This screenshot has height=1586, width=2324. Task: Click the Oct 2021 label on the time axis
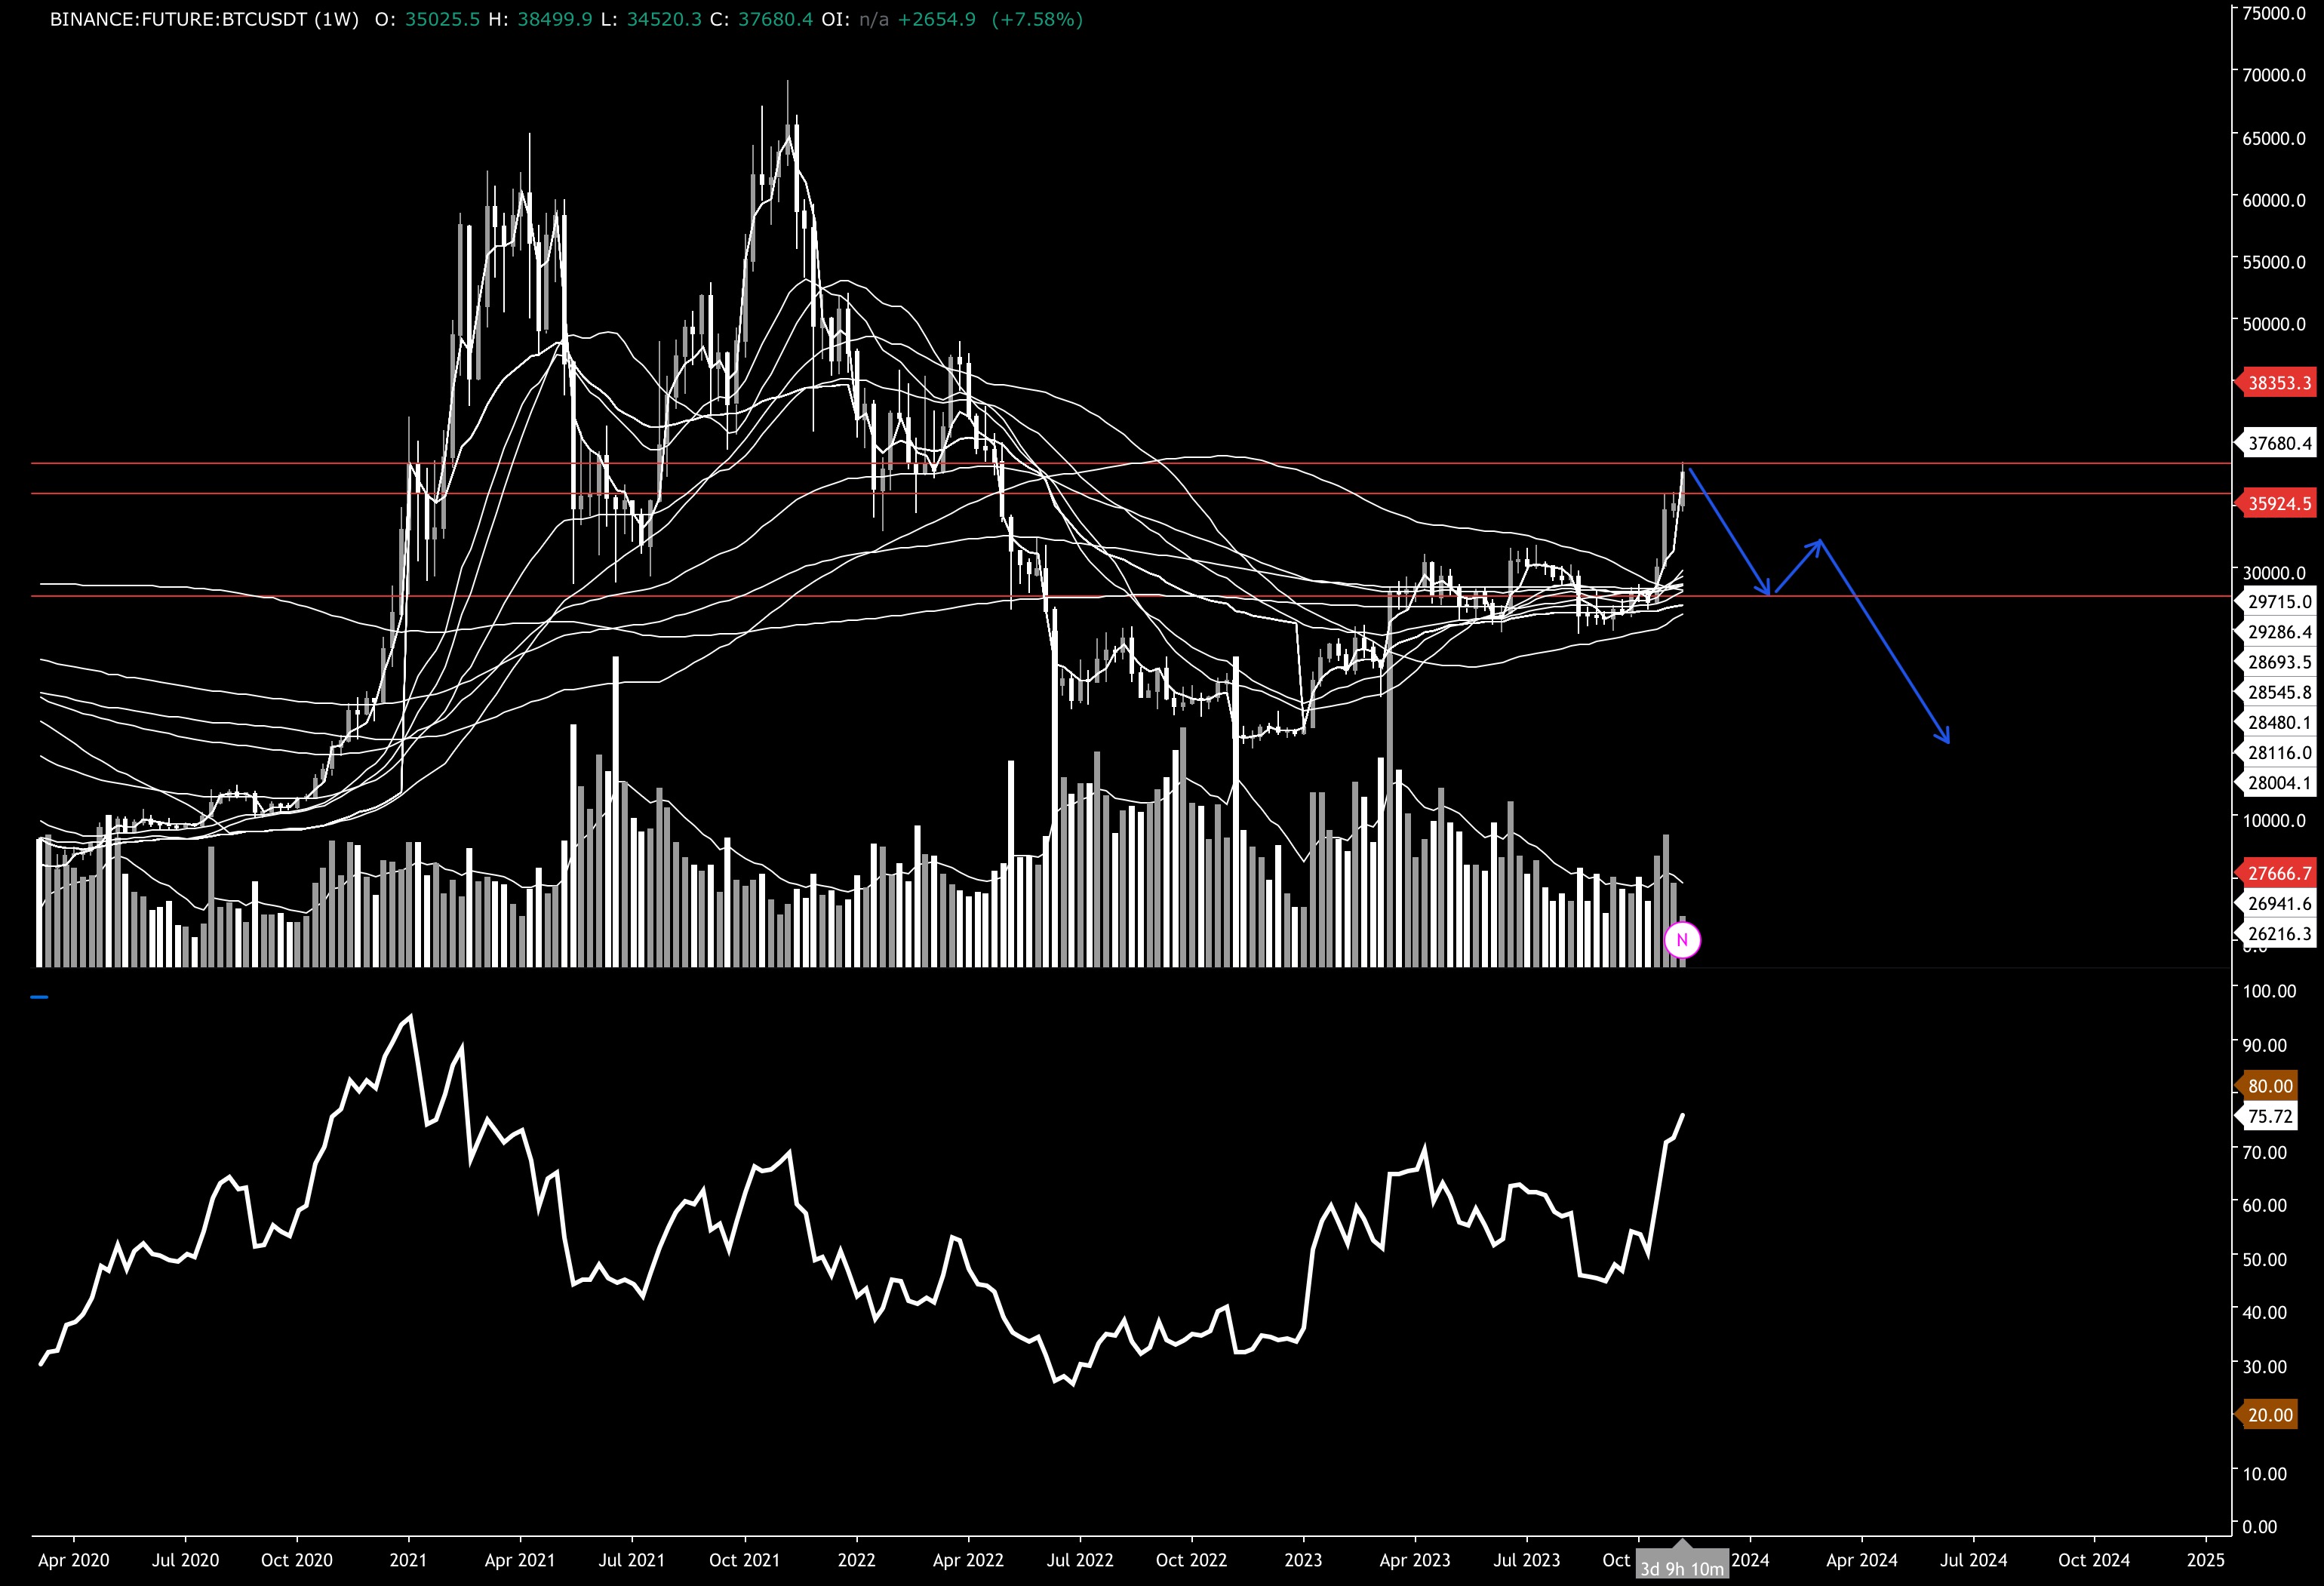744,1560
